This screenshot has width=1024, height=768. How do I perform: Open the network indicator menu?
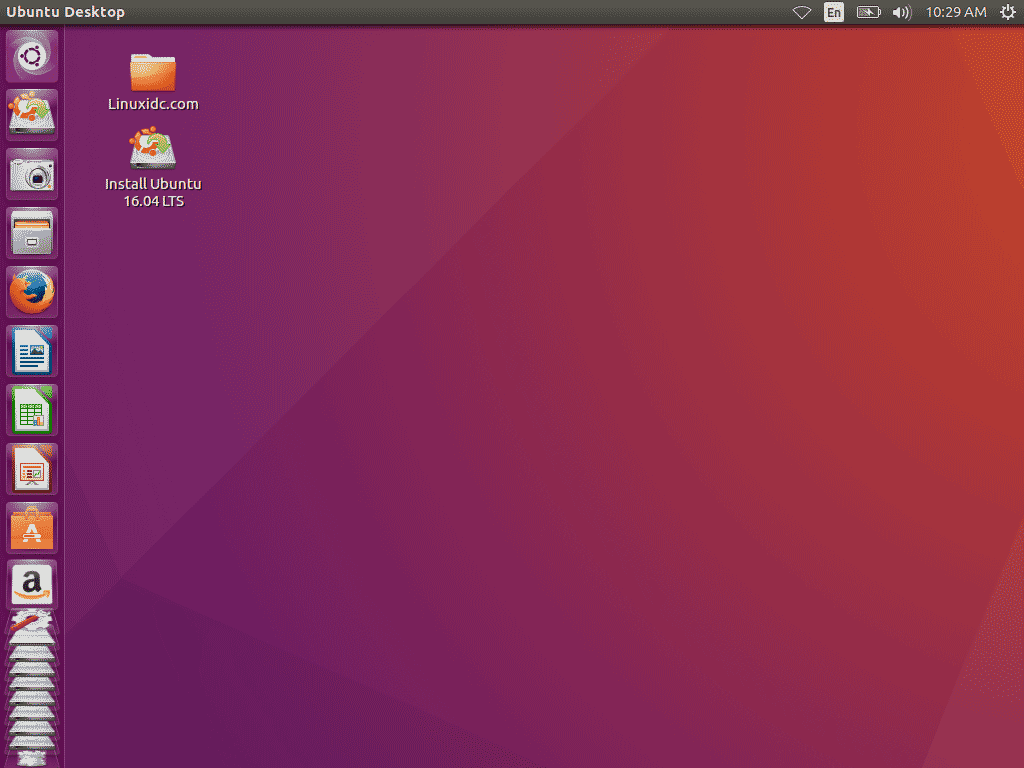click(x=801, y=12)
